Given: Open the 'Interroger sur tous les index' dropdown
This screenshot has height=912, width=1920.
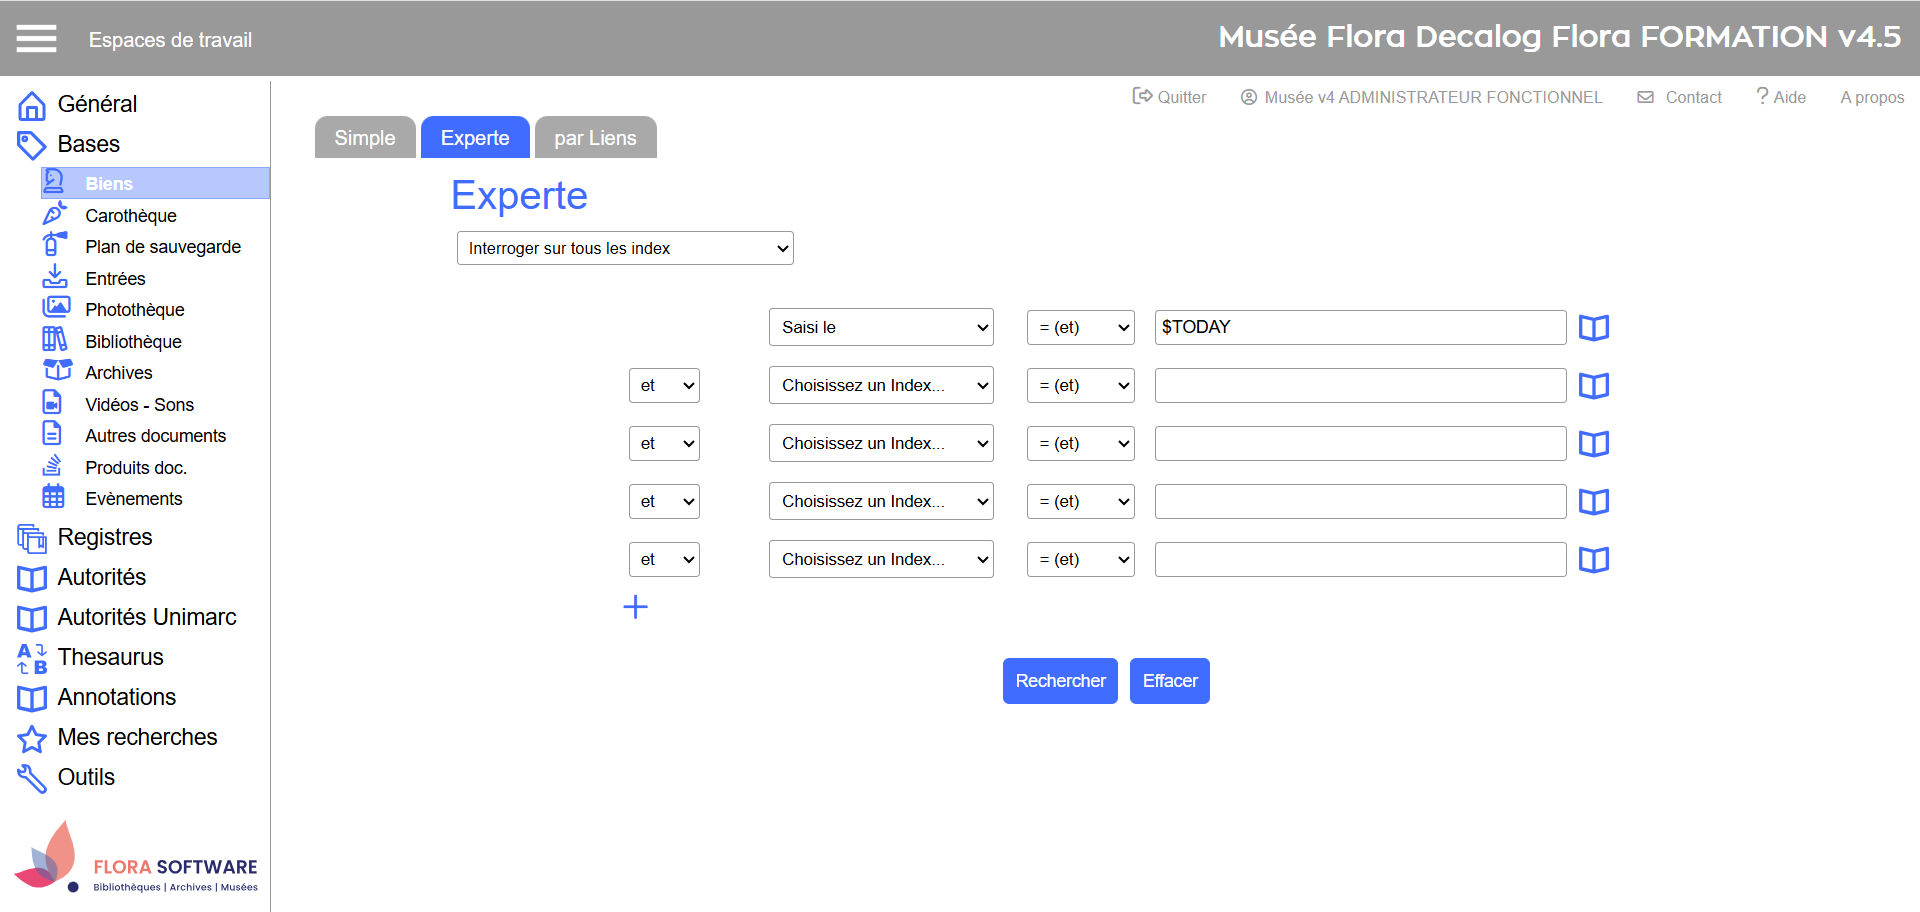Looking at the screenshot, I should coord(625,248).
